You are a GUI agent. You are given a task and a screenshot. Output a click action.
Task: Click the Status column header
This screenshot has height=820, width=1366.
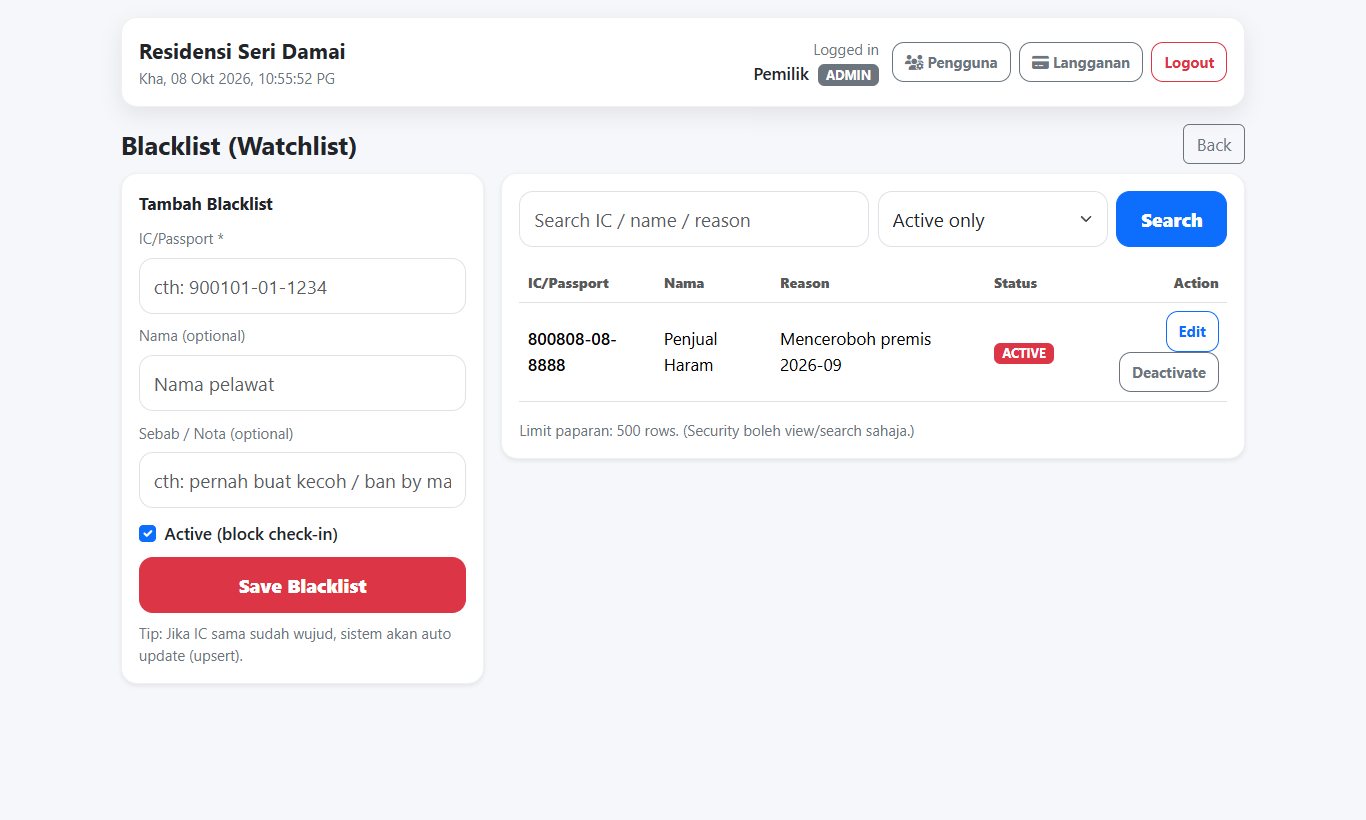coord(1015,283)
